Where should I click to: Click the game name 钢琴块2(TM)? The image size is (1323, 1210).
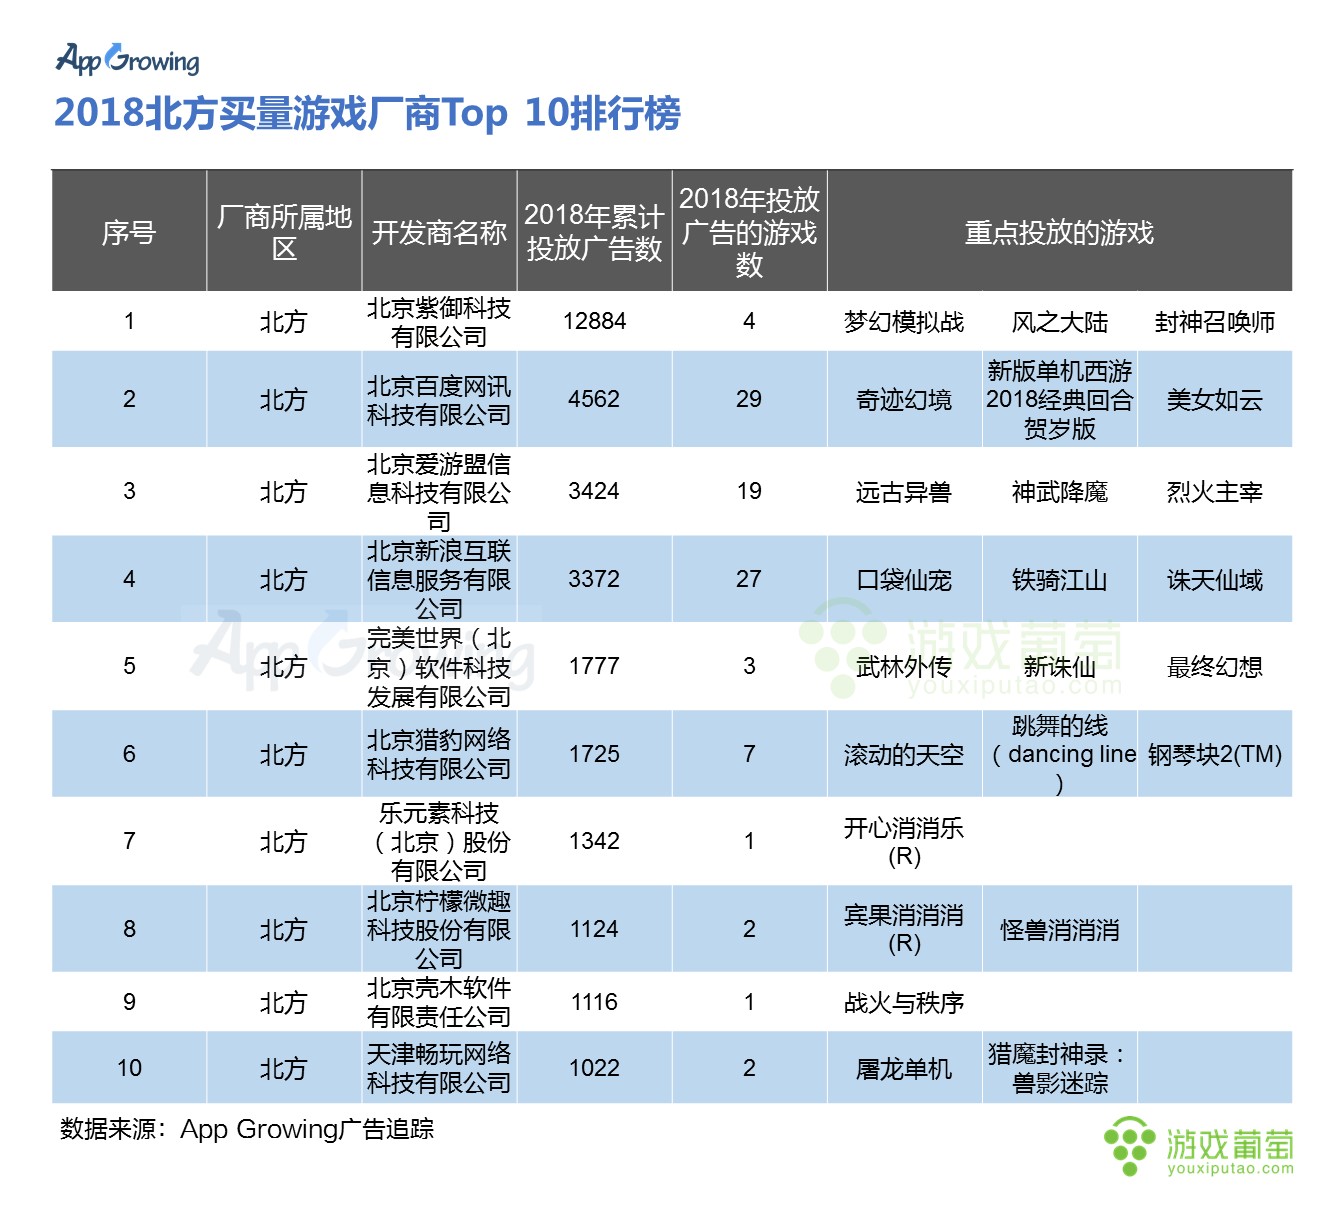pyautogui.click(x=1214, y=755)
